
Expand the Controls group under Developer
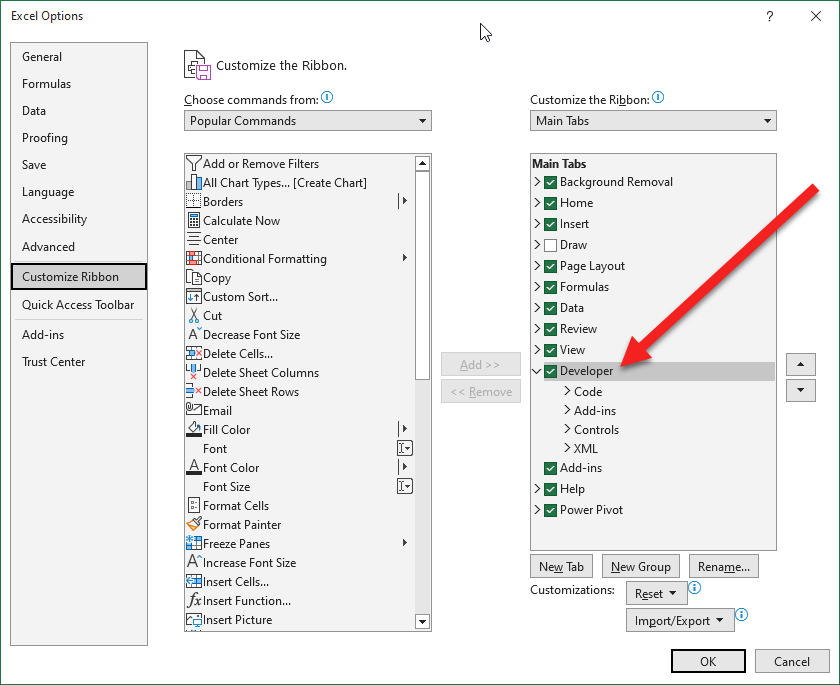coord(567,430)
